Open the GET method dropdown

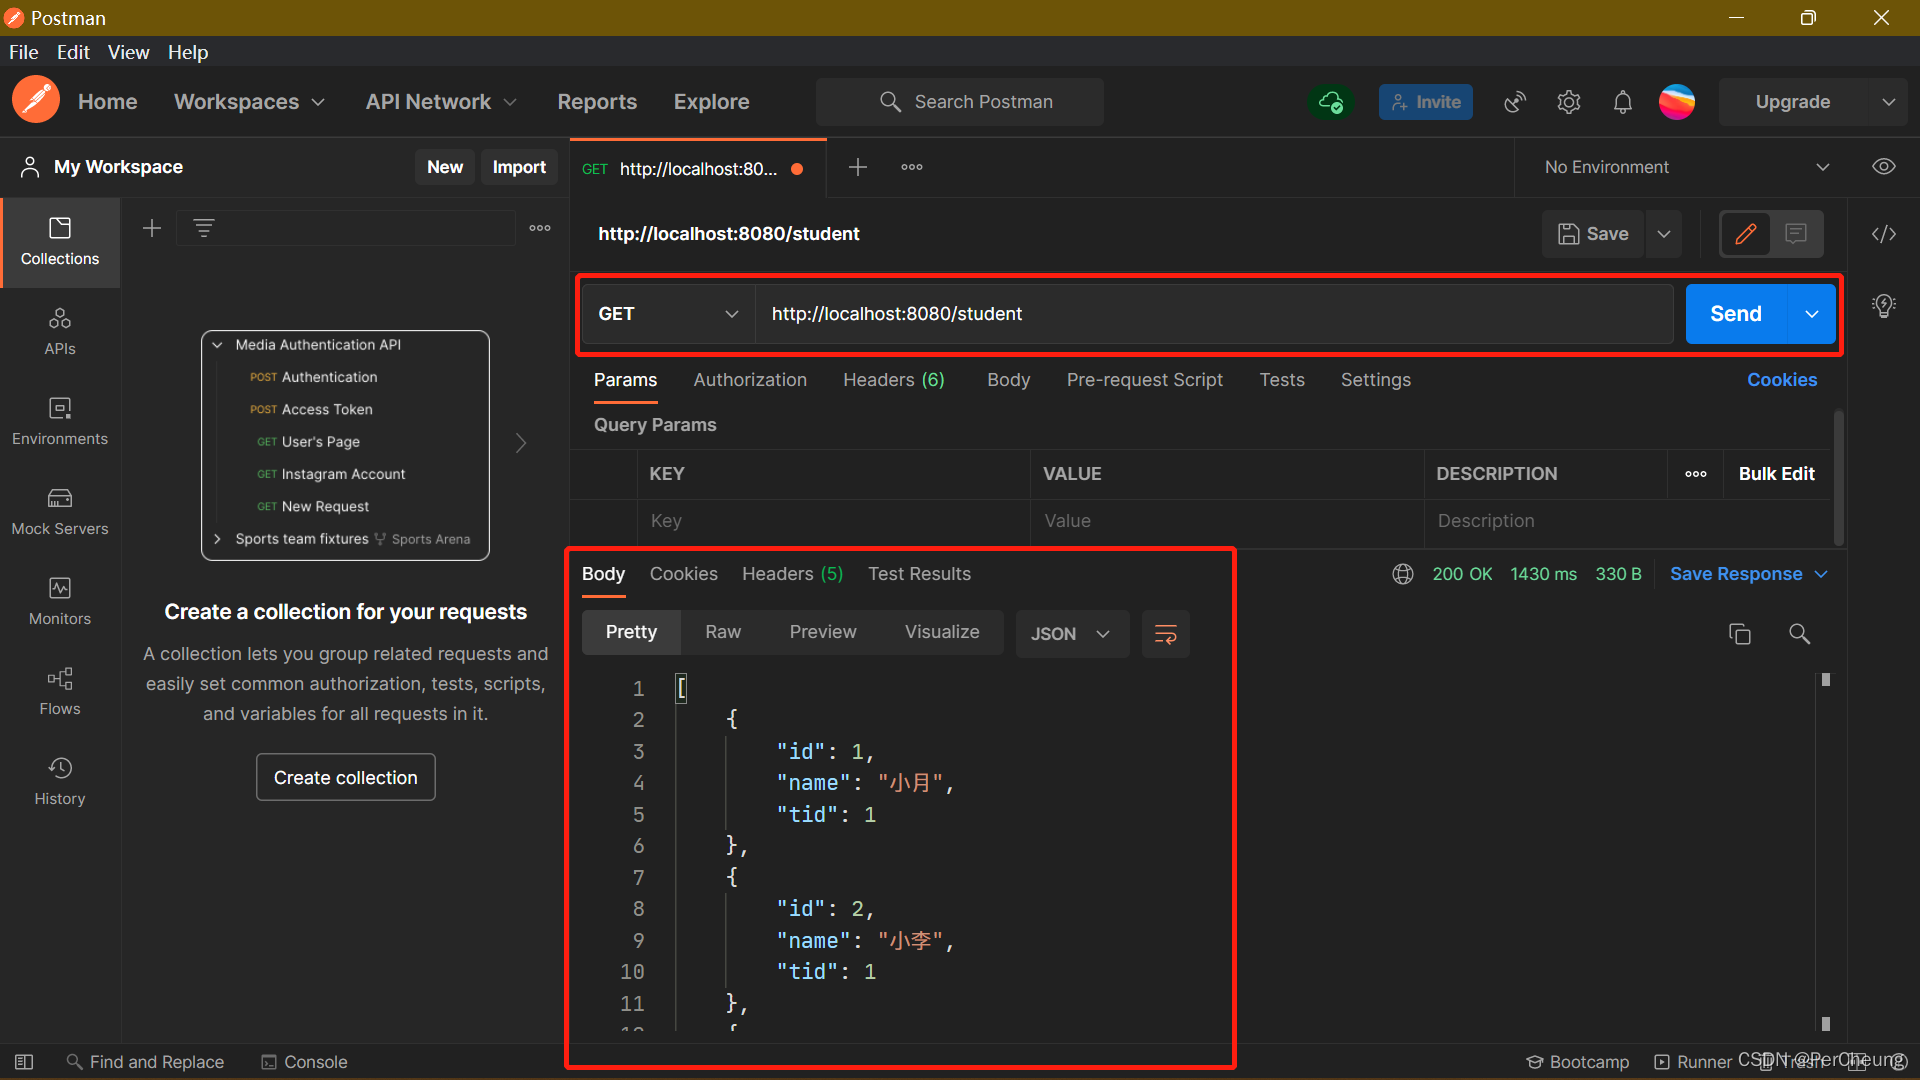tap(667, 314)
